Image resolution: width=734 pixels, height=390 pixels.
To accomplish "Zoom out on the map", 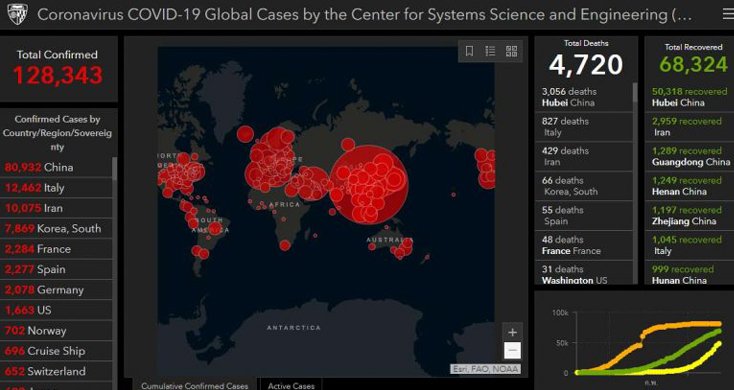I will [x=513, y=351].
